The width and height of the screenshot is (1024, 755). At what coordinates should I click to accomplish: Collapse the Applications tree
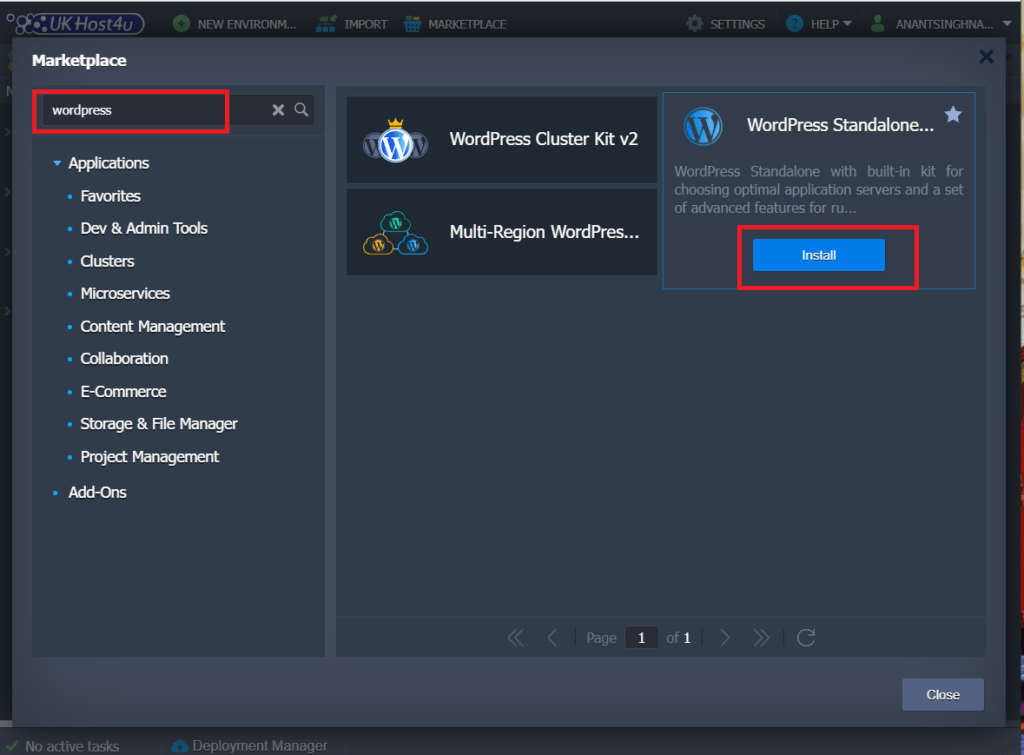click(57, 163)
